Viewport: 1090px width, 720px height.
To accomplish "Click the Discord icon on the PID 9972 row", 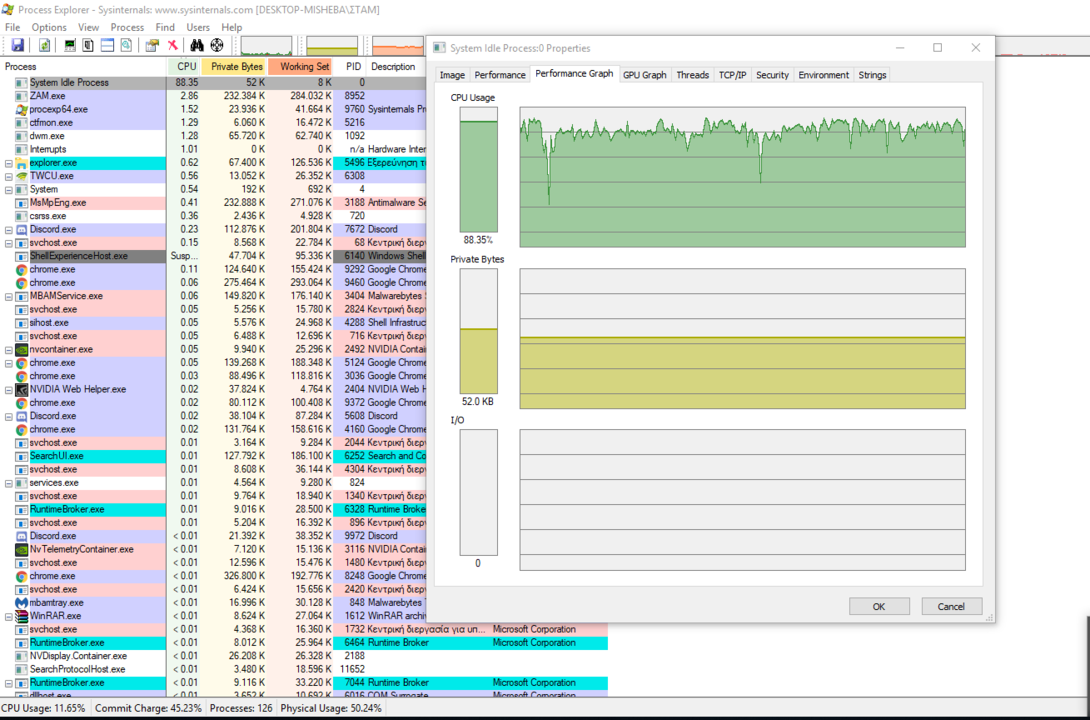I will [22, 536].
